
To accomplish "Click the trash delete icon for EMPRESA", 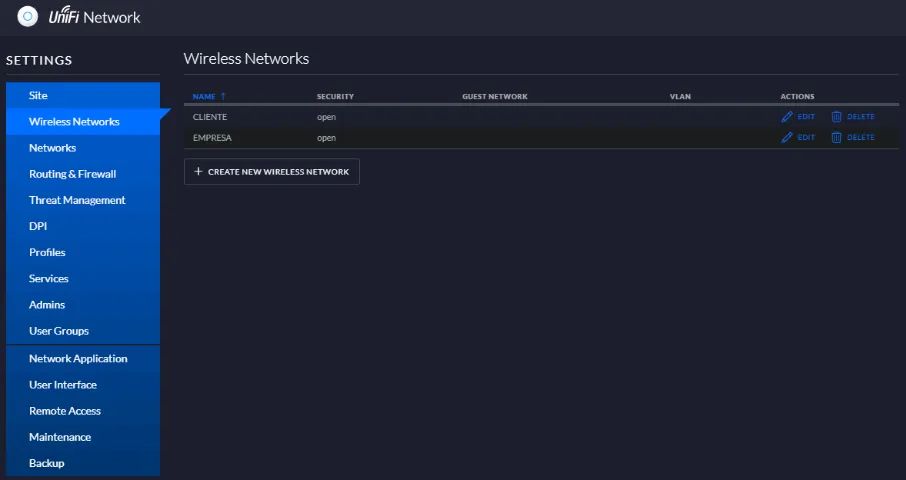I will click(836, 138).
